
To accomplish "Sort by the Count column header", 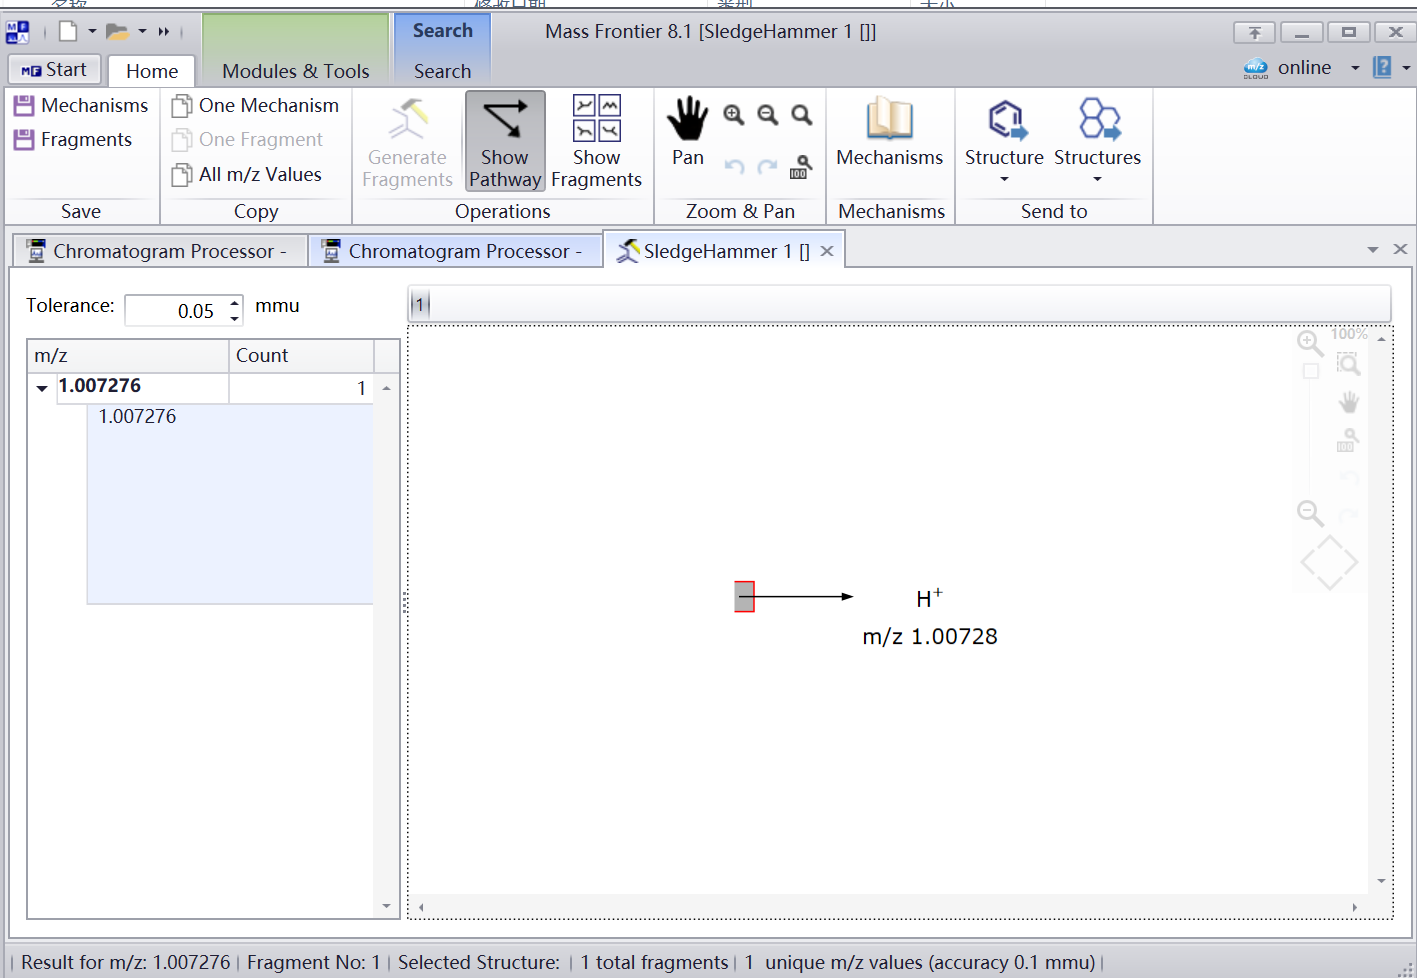I will click(x=301, y=355).
